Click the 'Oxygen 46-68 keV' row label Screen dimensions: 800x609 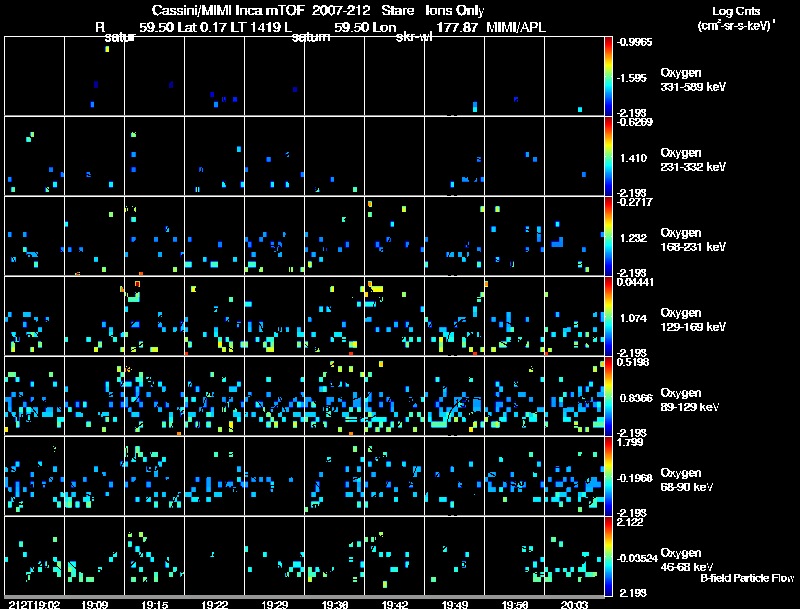687,560
